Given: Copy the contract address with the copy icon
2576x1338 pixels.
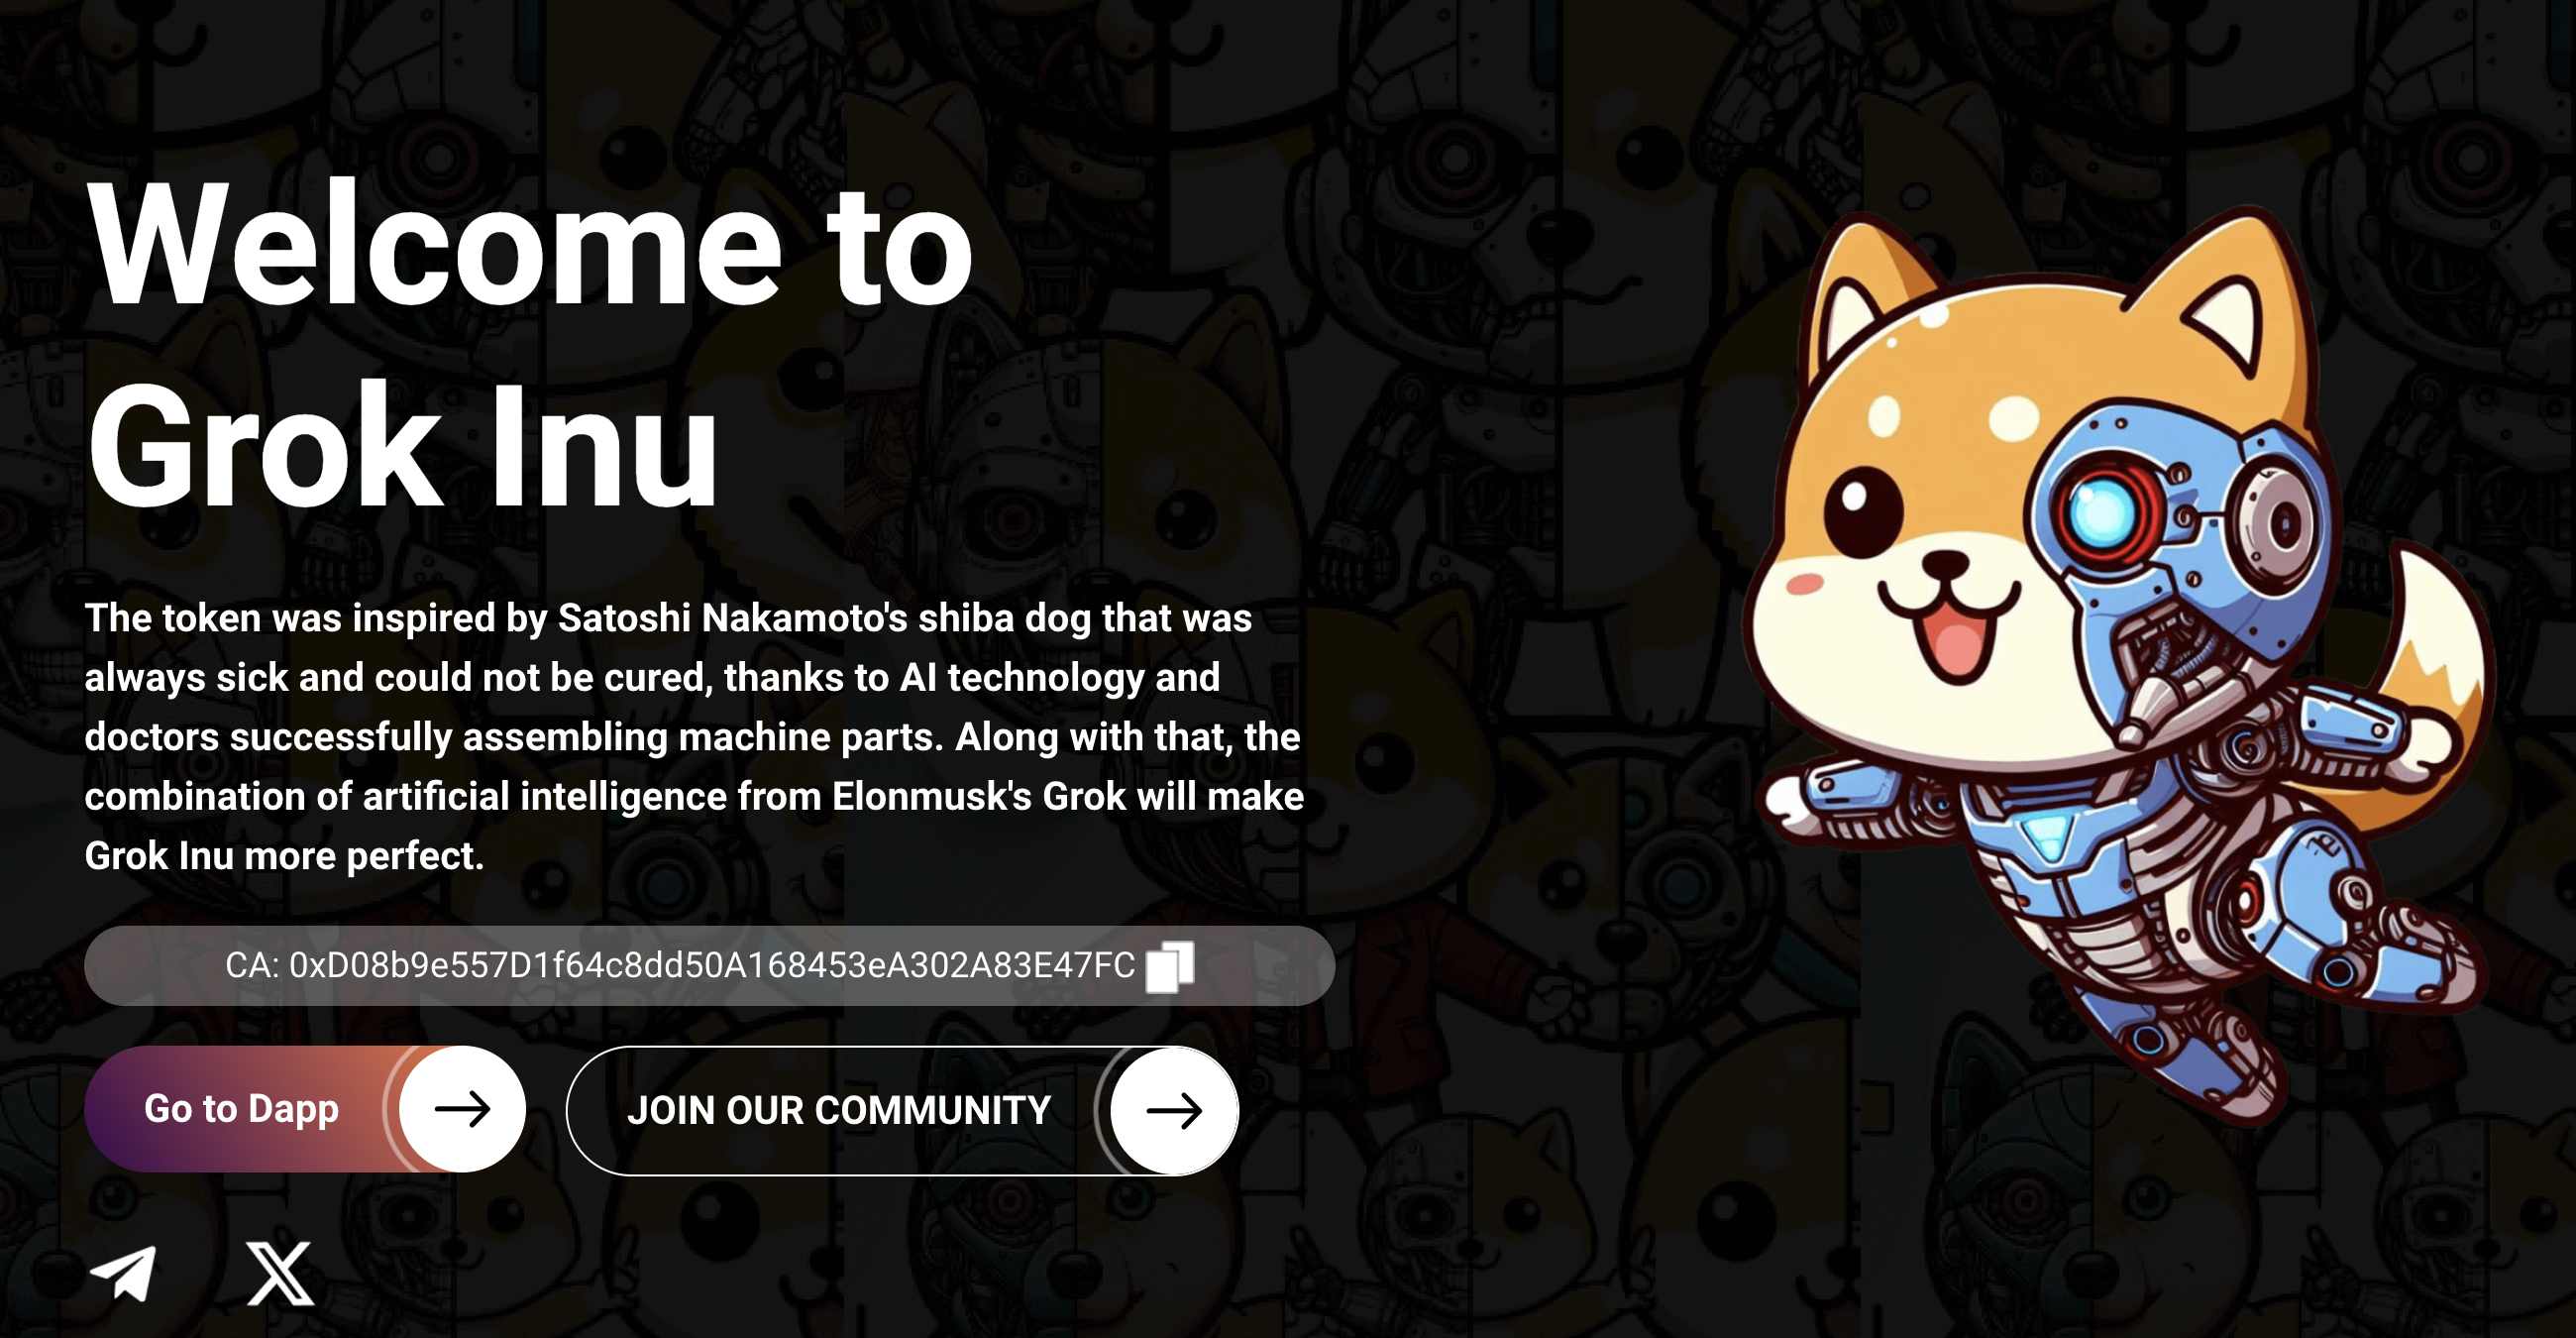Looking at the screenshot, I should (1170, 966).
